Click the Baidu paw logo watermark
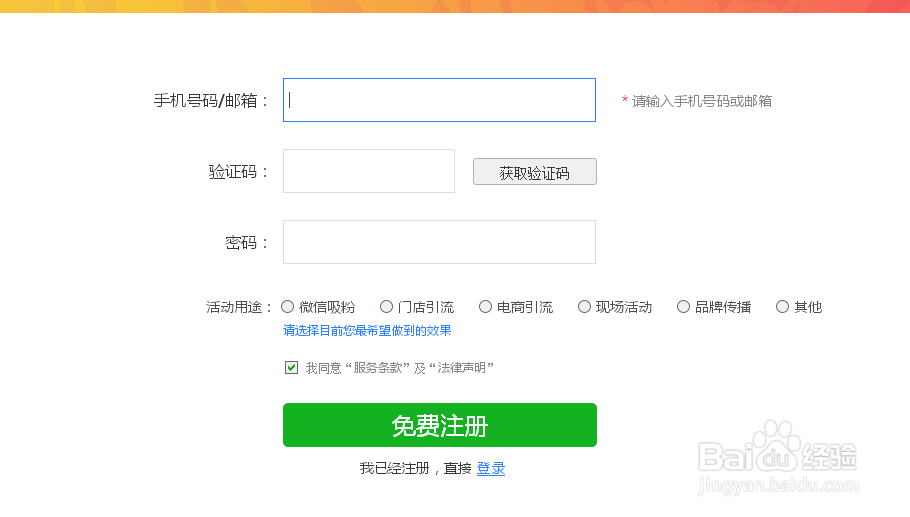The width and height of the screenshot is (910, 517). [x=776, y=449]
